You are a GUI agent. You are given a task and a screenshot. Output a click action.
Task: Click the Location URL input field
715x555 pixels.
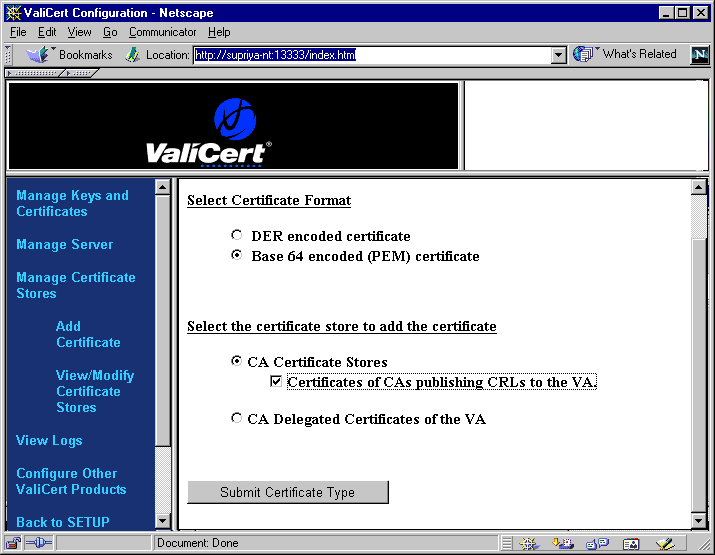click(372, 55)
